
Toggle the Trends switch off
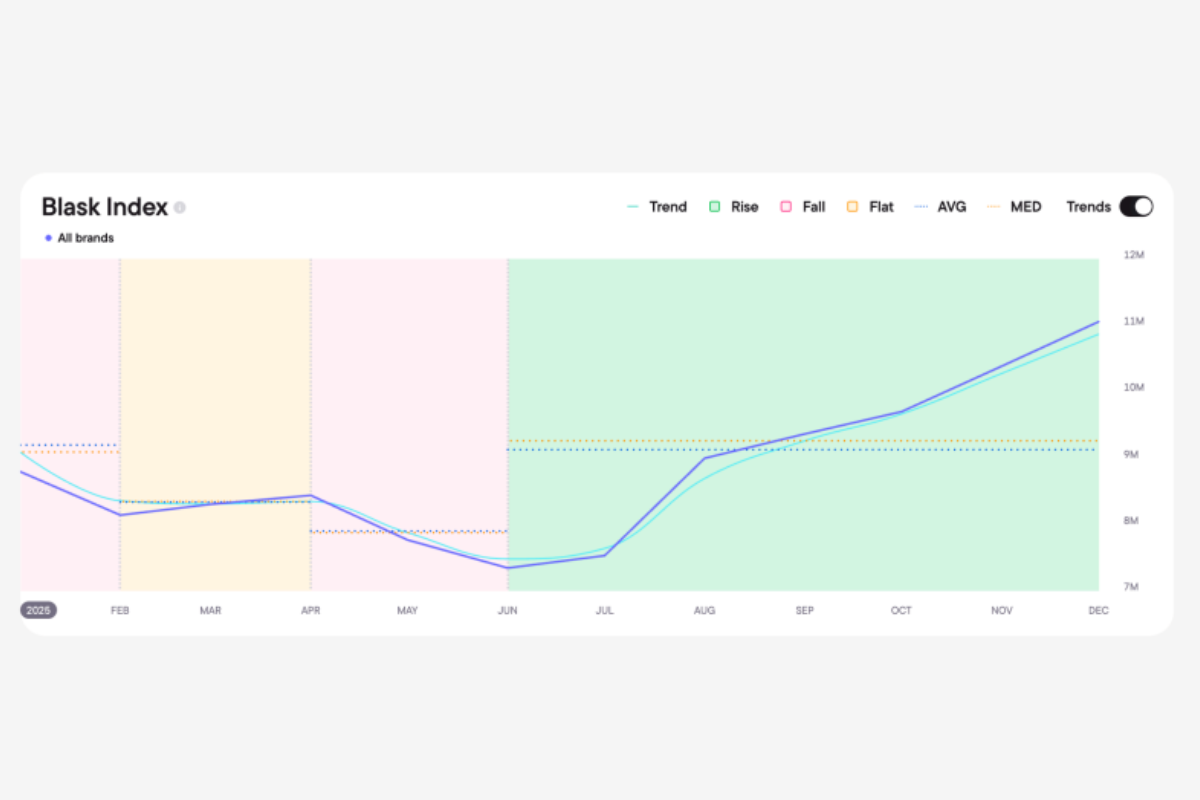pyautogui.click(x=1136, y=207)
